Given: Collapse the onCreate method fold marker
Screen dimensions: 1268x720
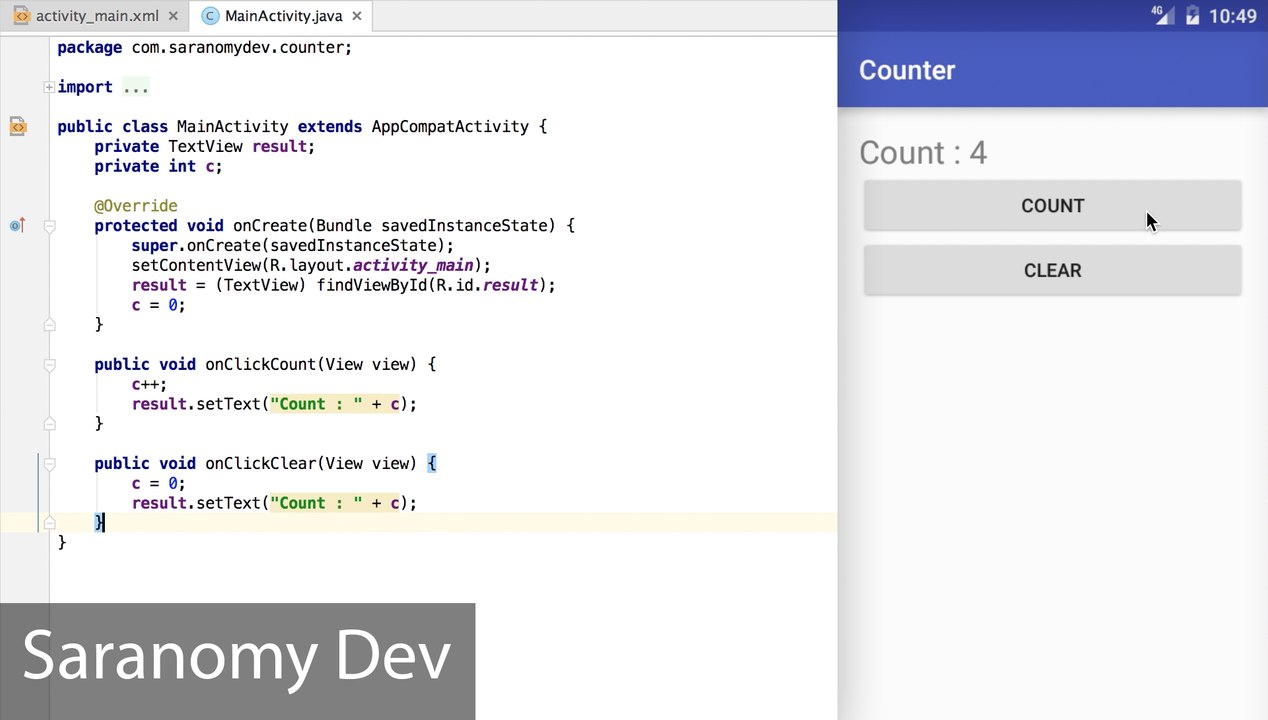Looking at the screenshot, I should tap(49, 226).
